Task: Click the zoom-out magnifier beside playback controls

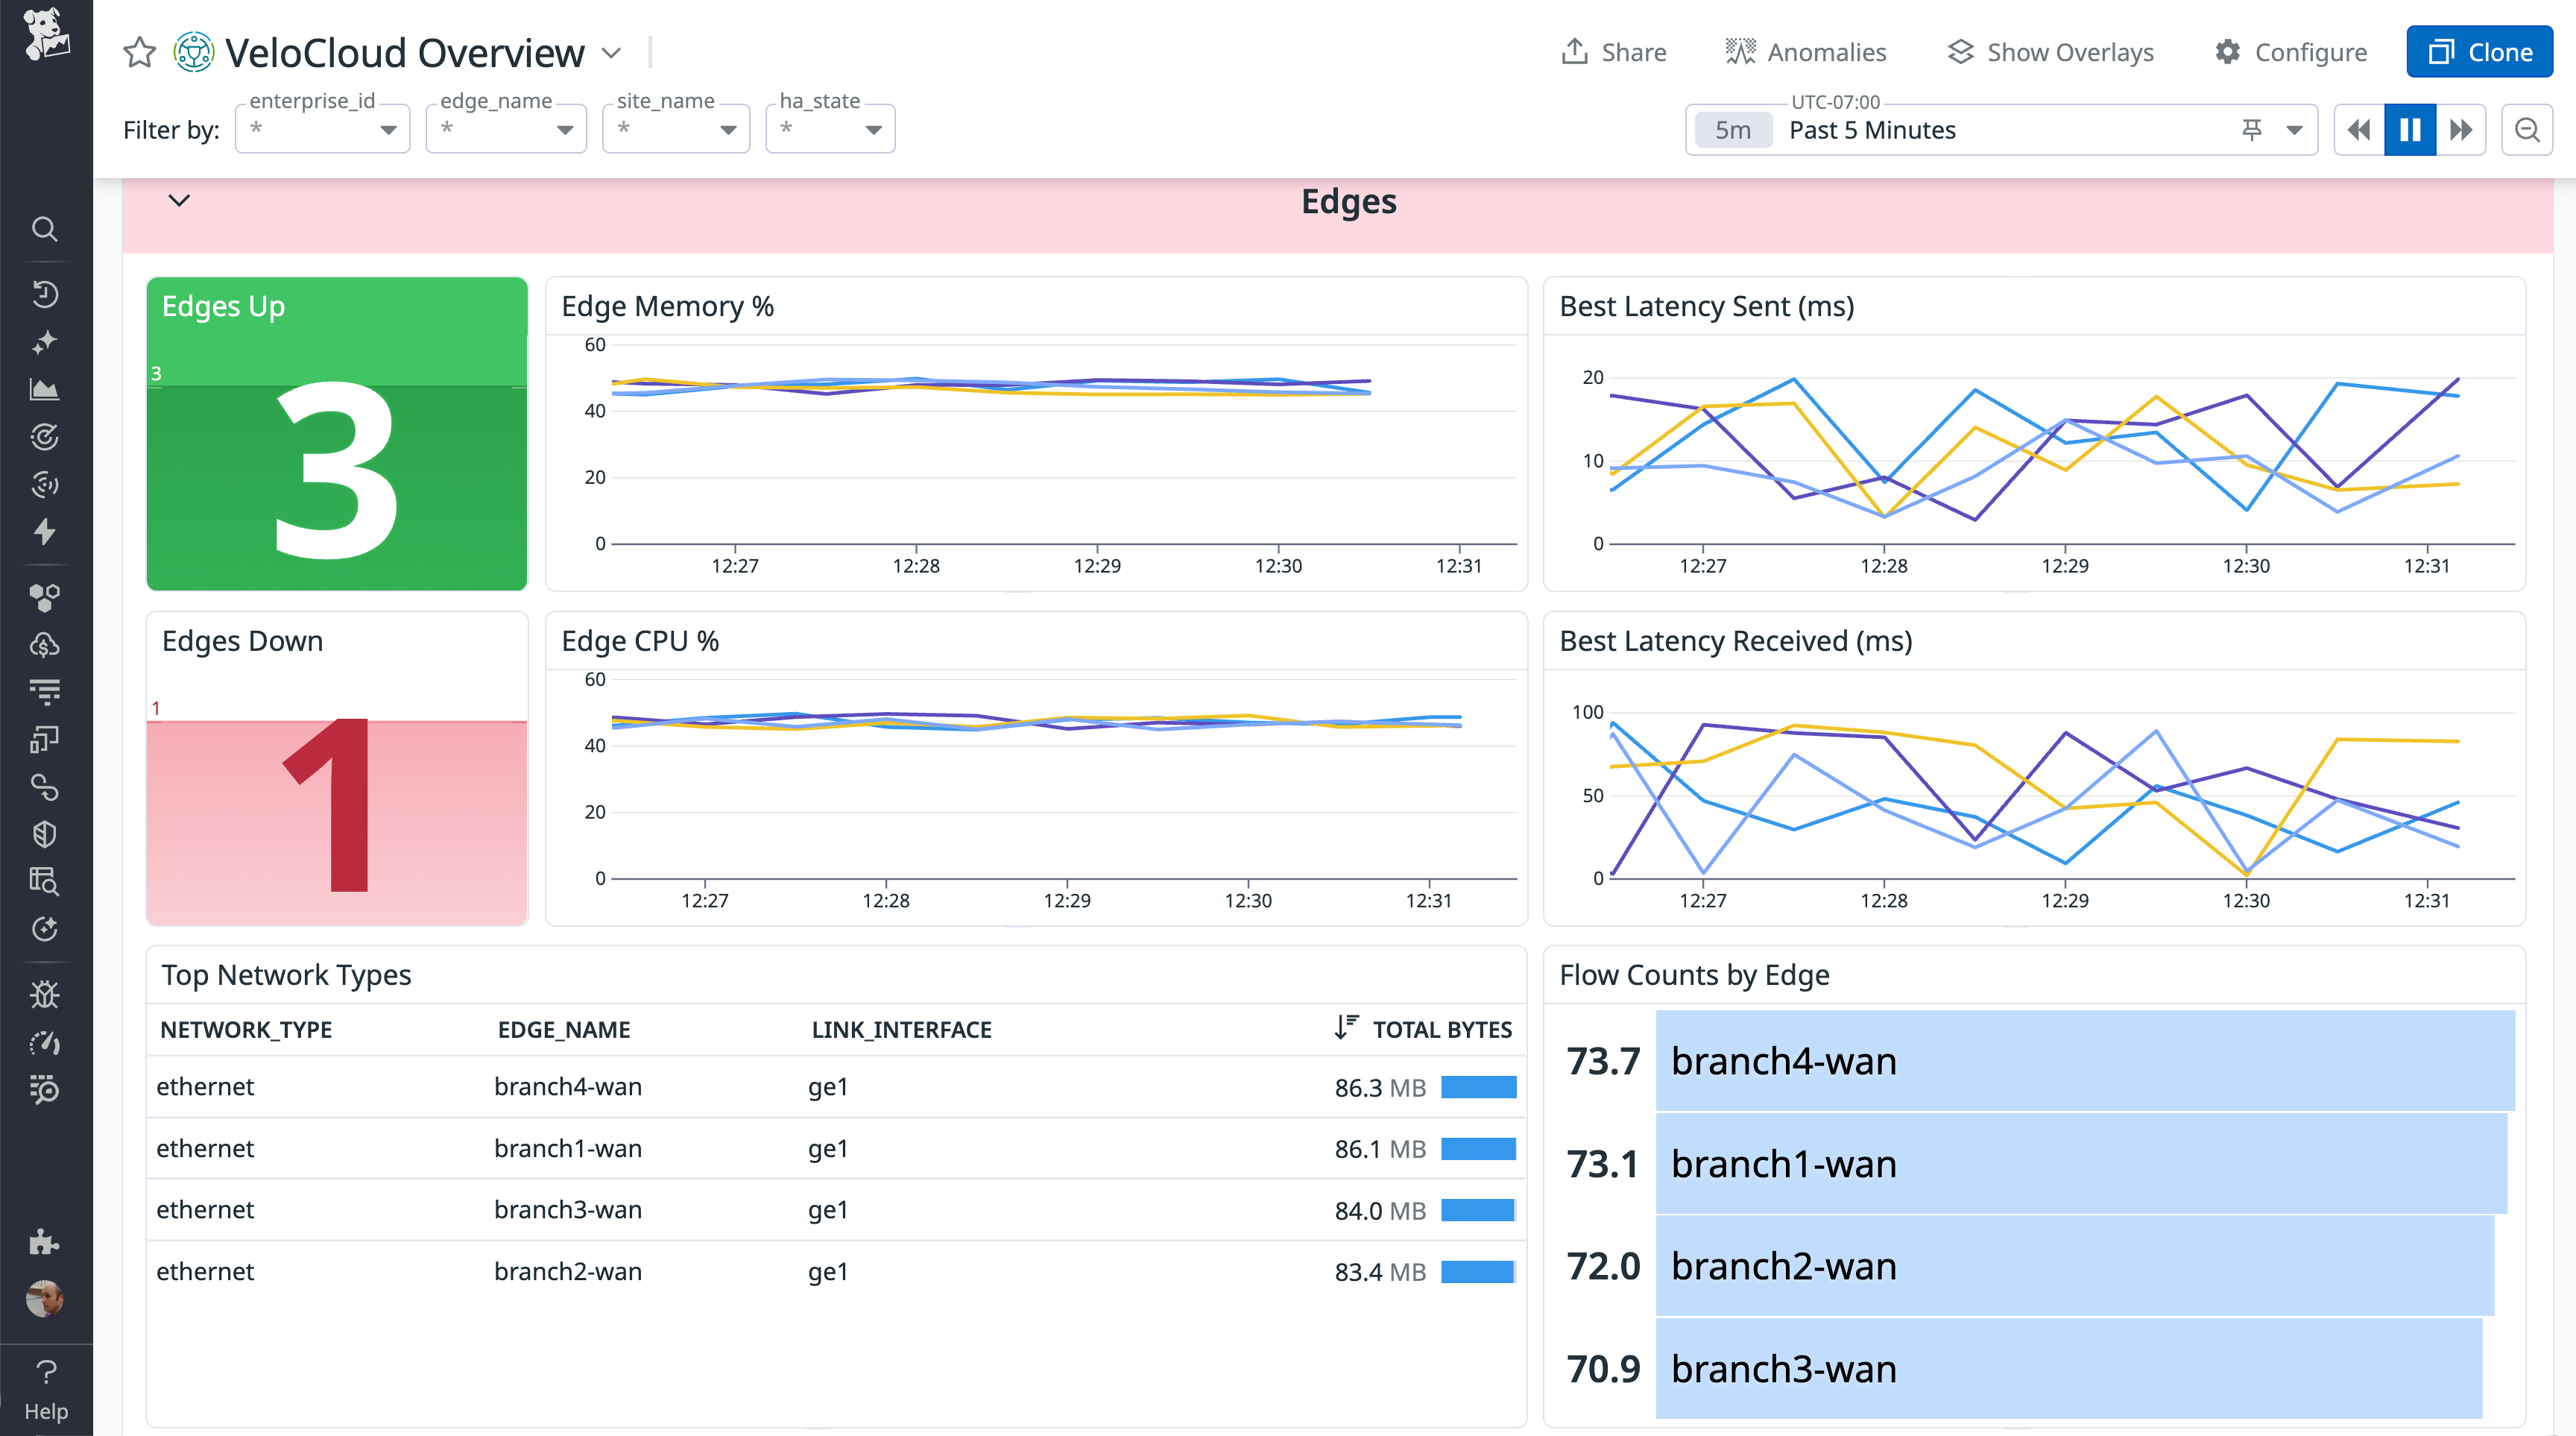Action: 2527,129
